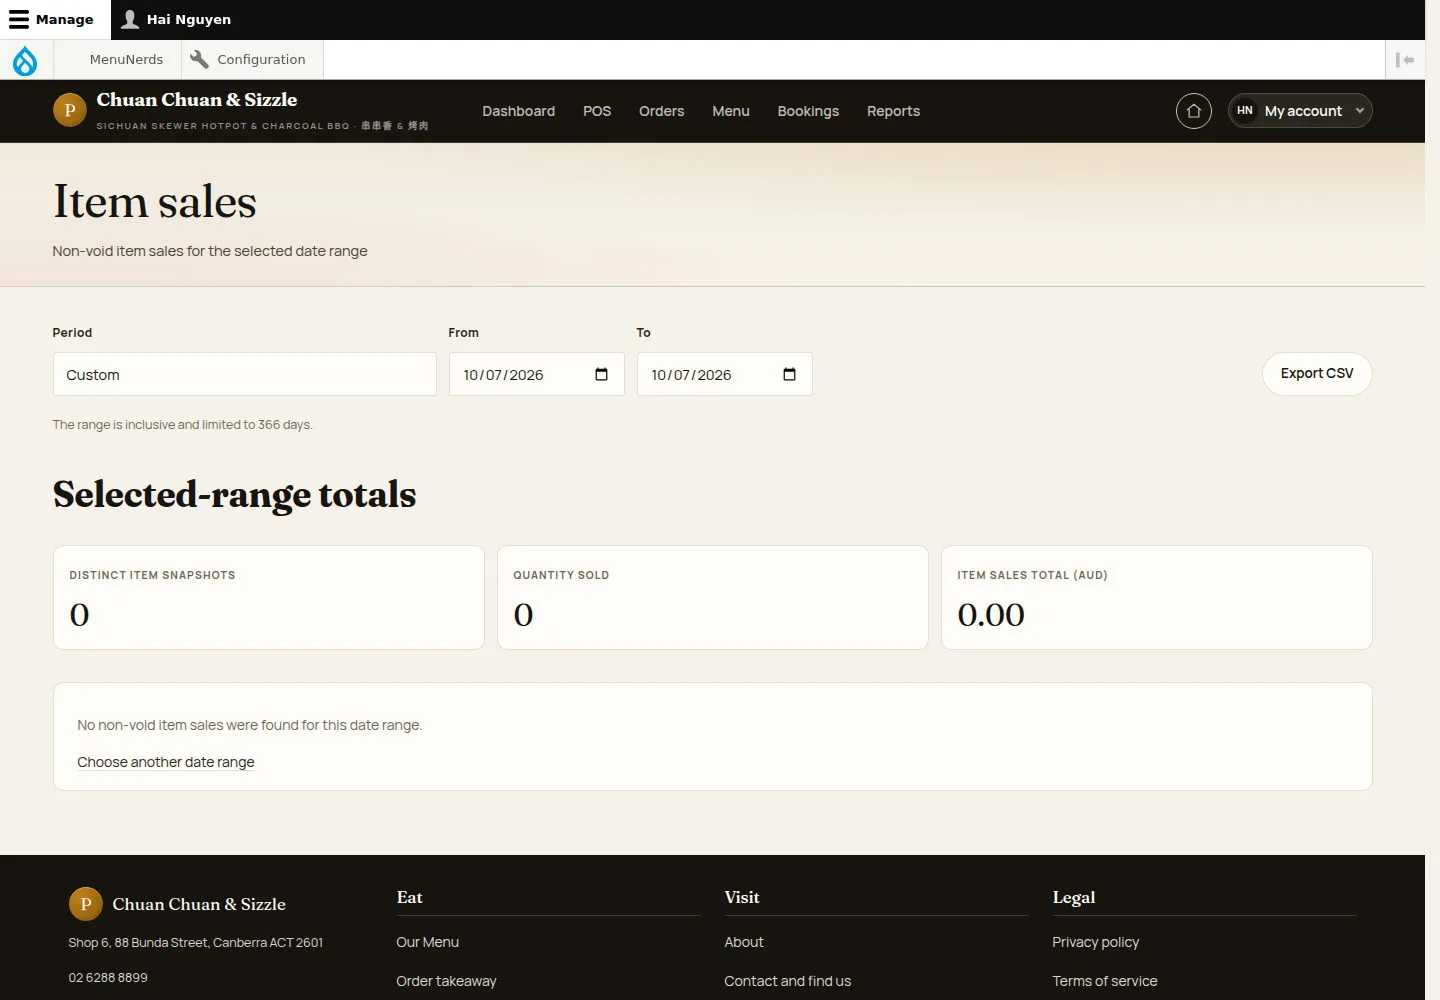Open the About footer link
The width and height of the screenshot is (1440, 1000).
(743, 942)
